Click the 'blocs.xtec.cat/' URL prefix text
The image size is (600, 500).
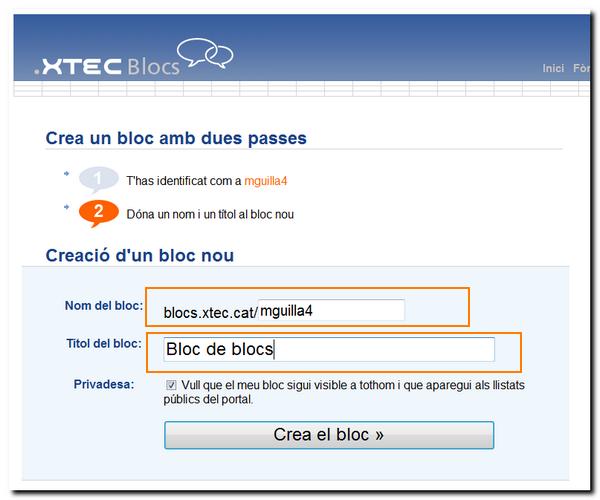(x=210, y=312)
